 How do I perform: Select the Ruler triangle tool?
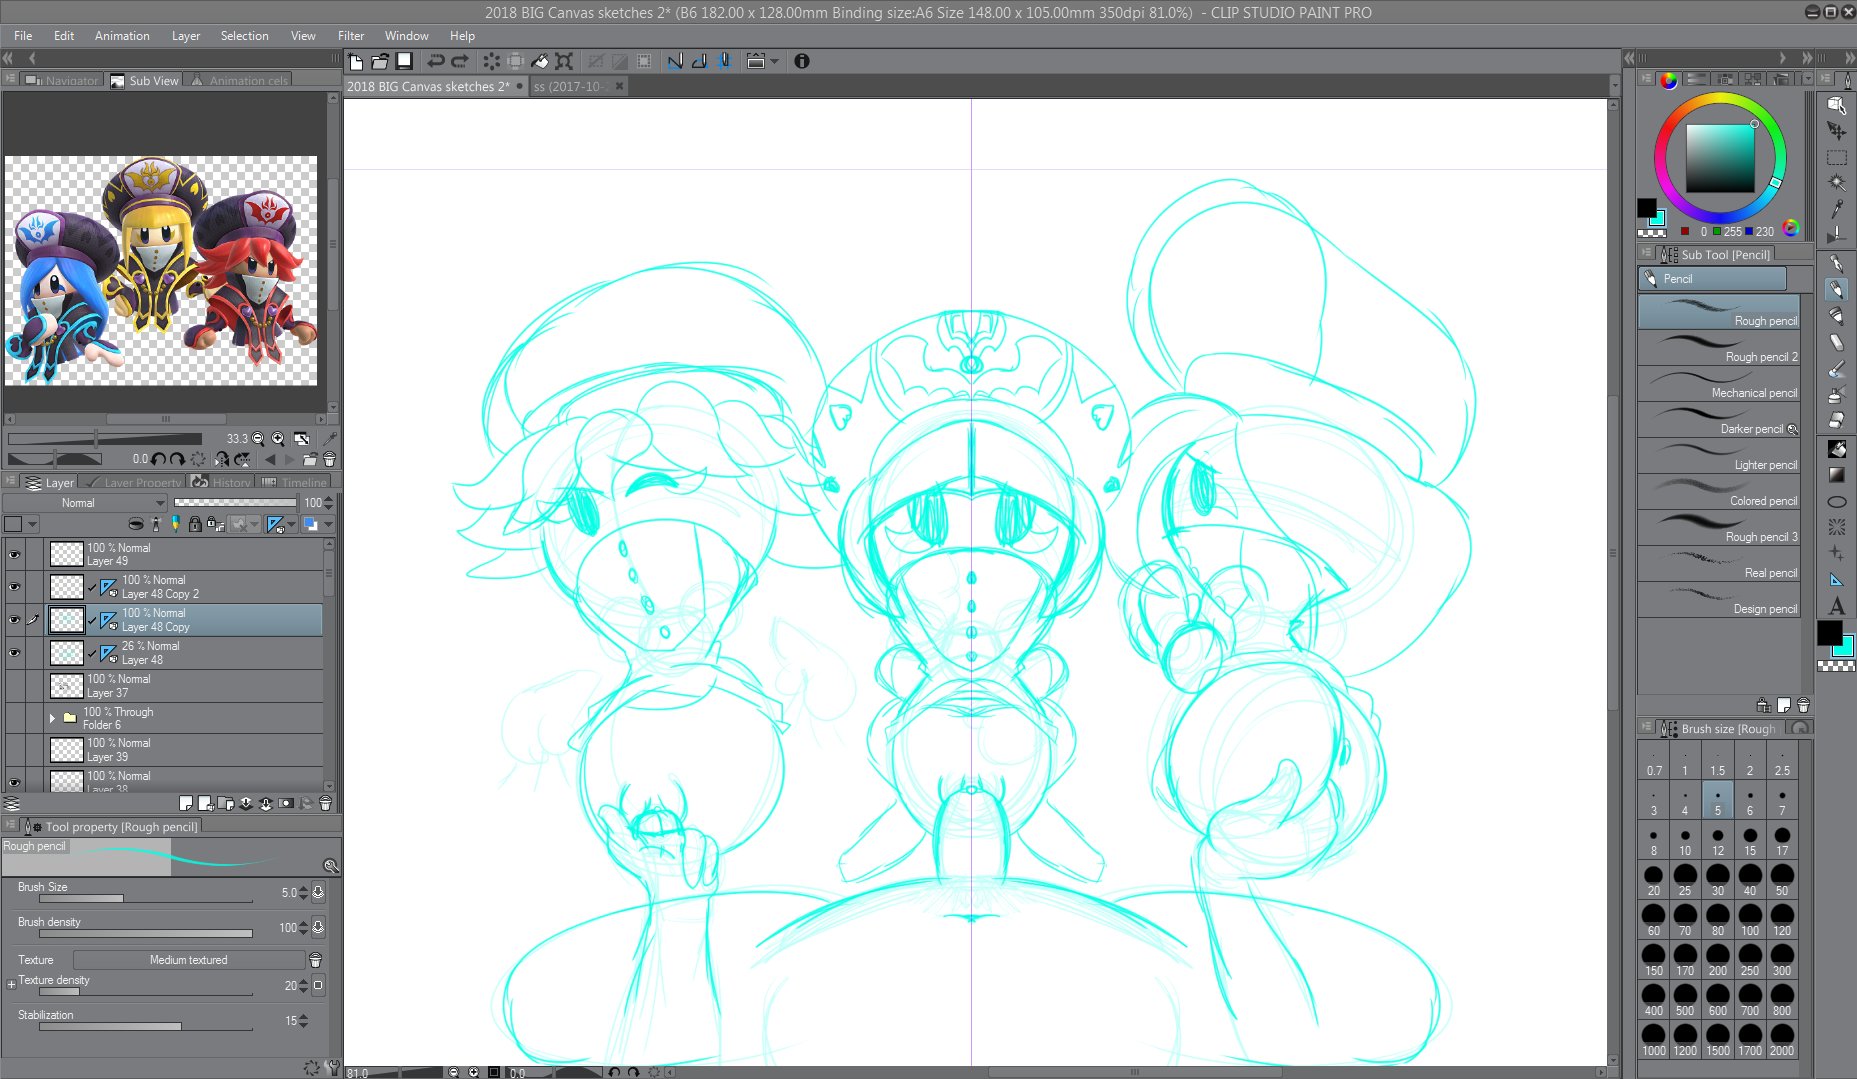tap(1836, 580)
